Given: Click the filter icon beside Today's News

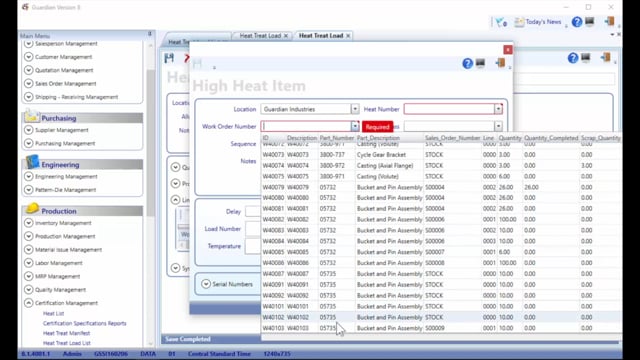Looking at the screenshot, I should coord(501,22).
